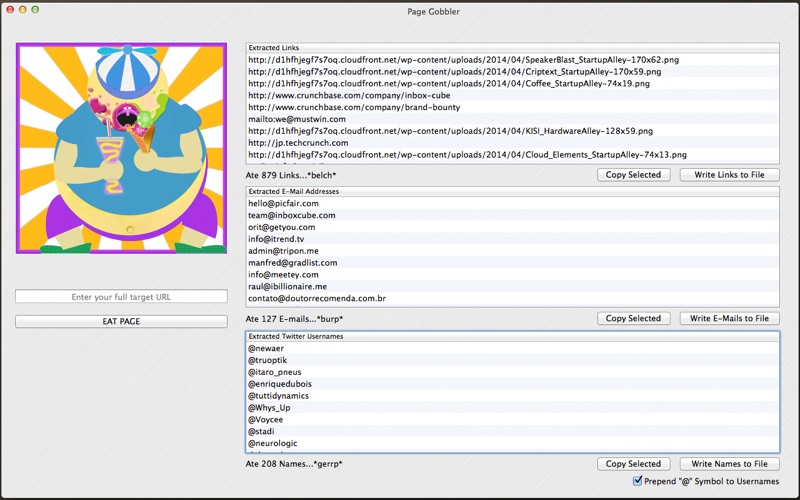Select the @itaro_pneus username
Screen dimensions: 800x500
point(512,372)
